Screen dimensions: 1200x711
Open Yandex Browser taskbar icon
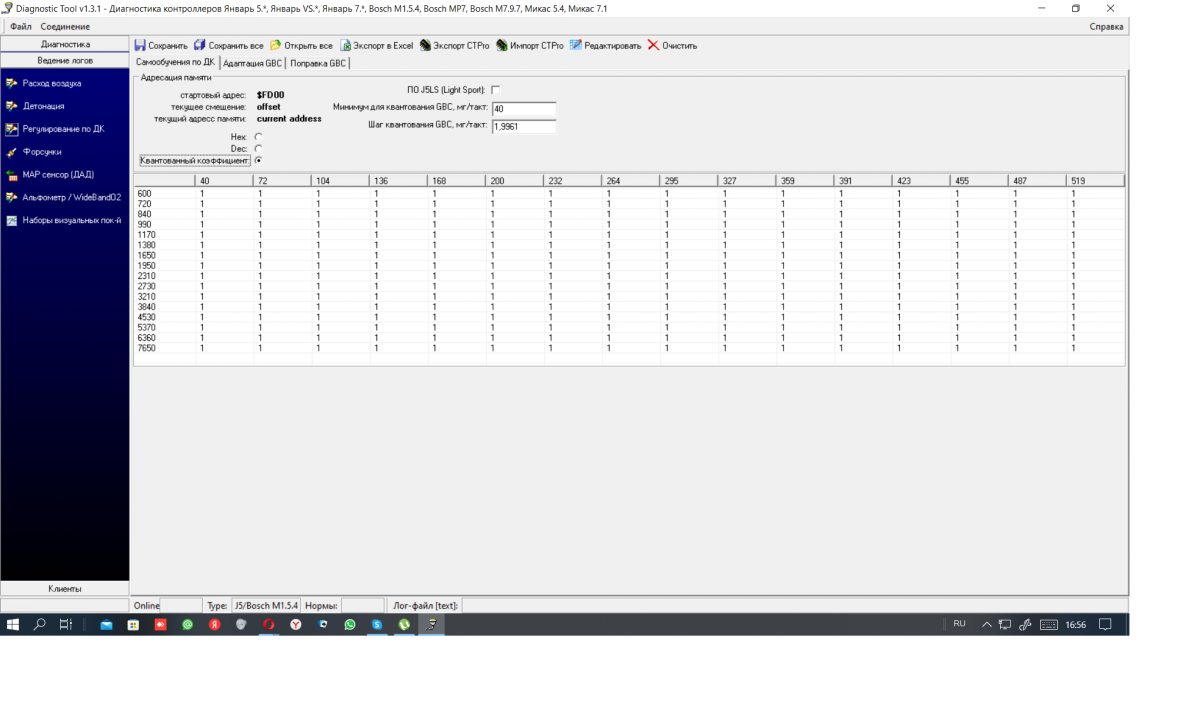click(296, 624)
